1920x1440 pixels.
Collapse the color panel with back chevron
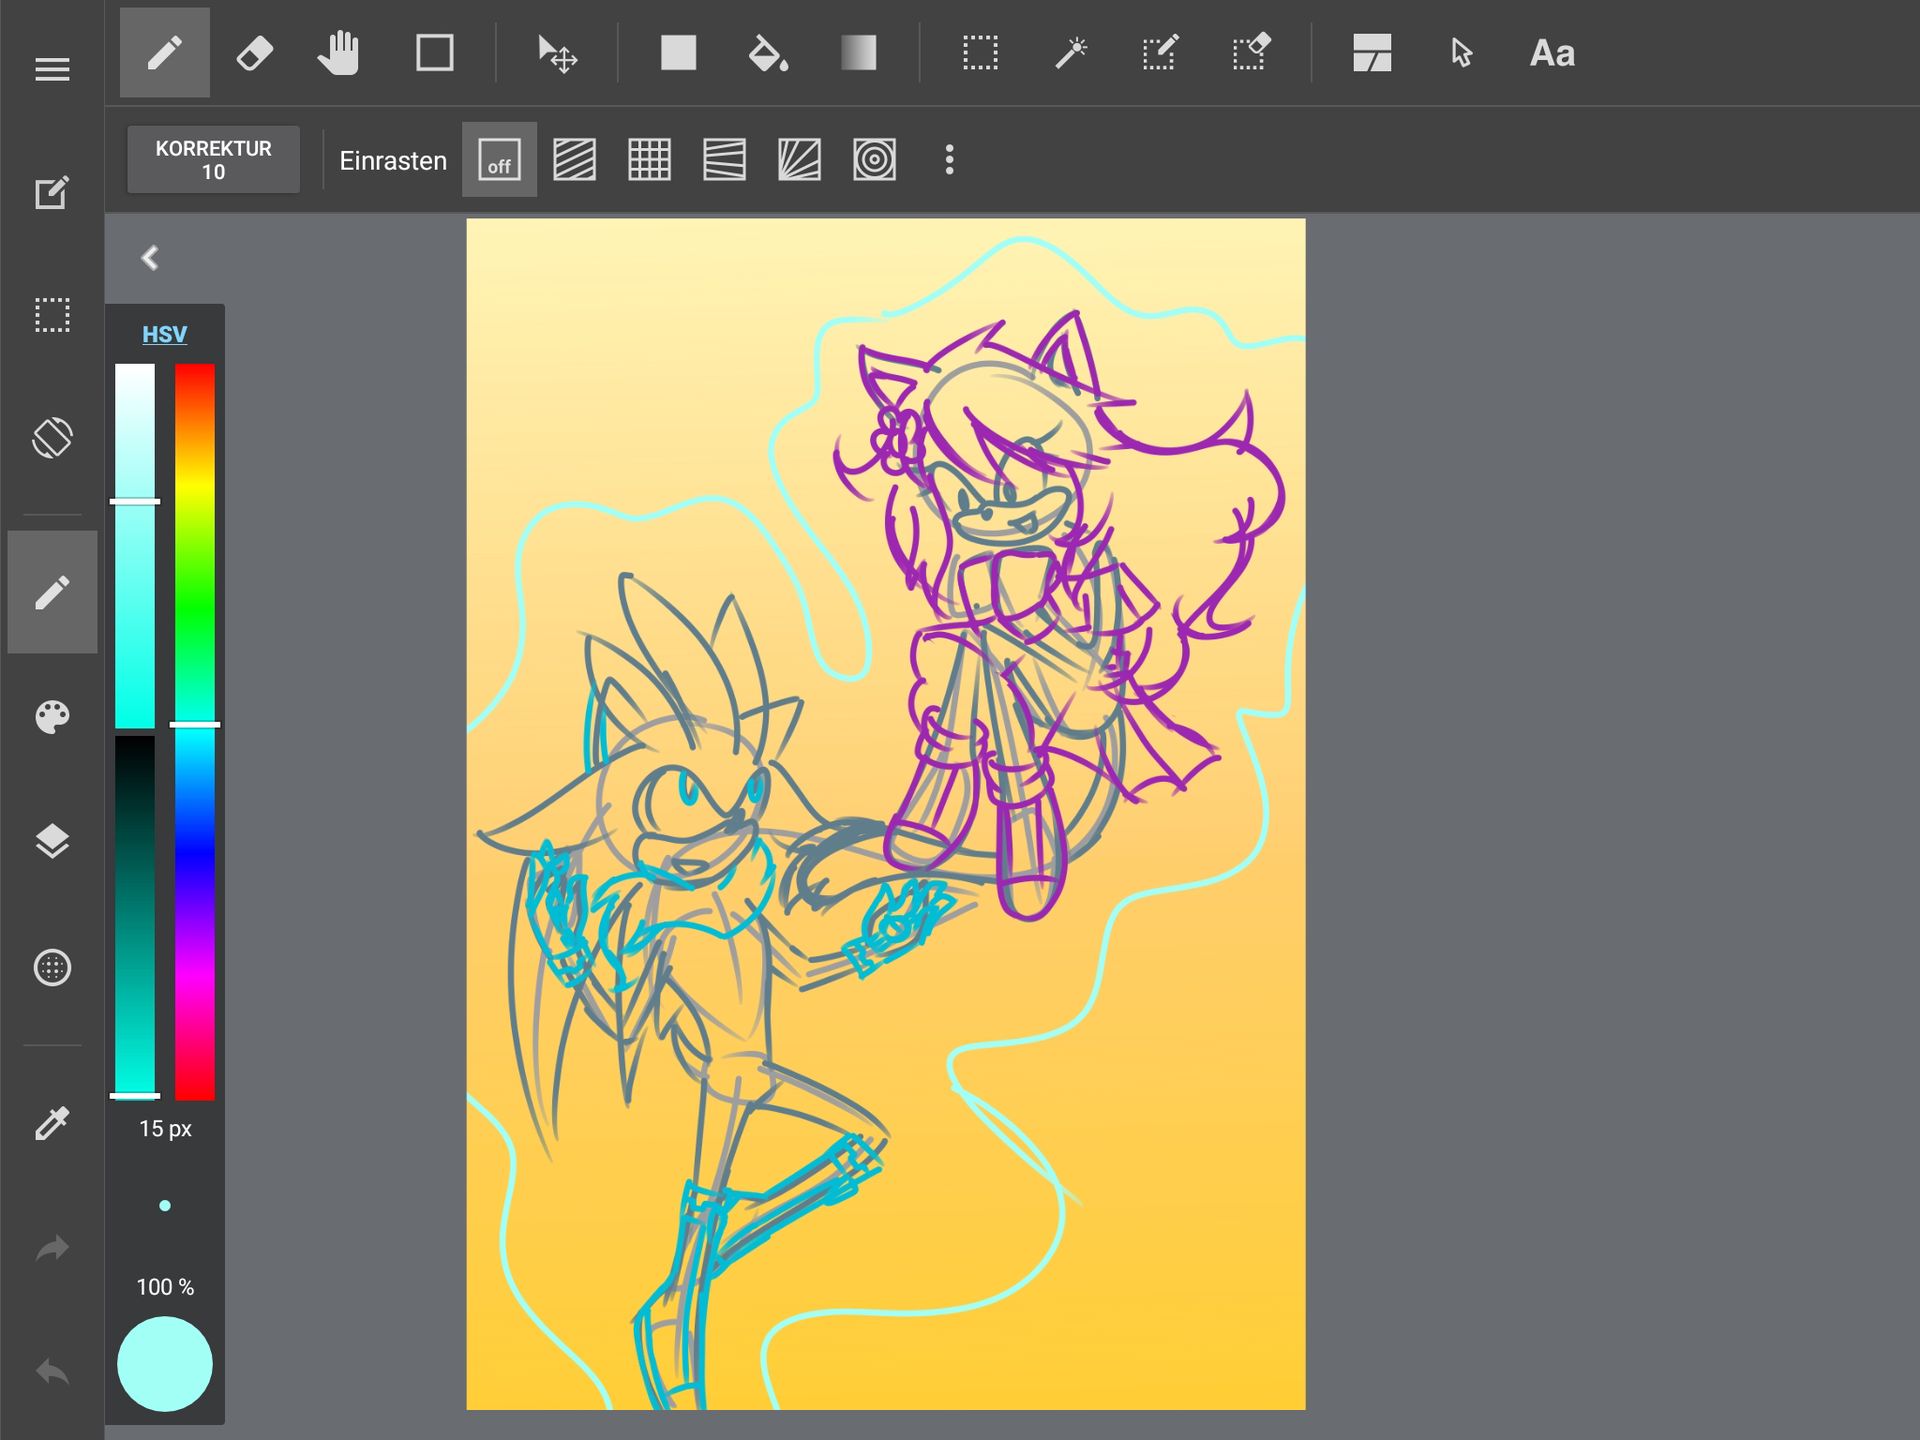coord(150,258)
